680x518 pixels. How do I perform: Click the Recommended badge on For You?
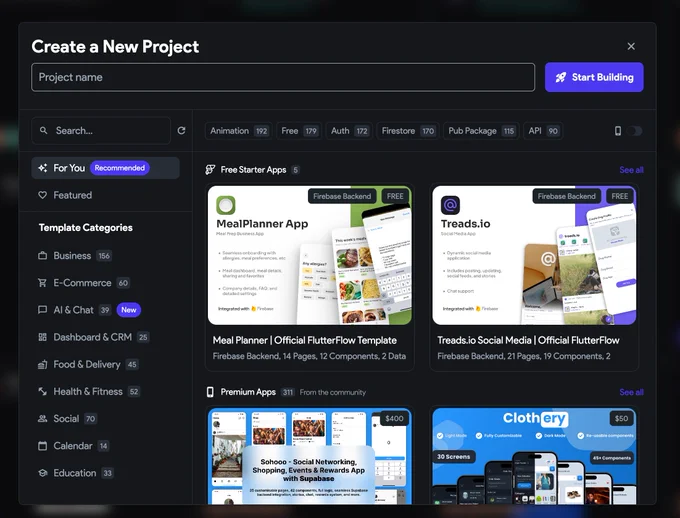120,168
